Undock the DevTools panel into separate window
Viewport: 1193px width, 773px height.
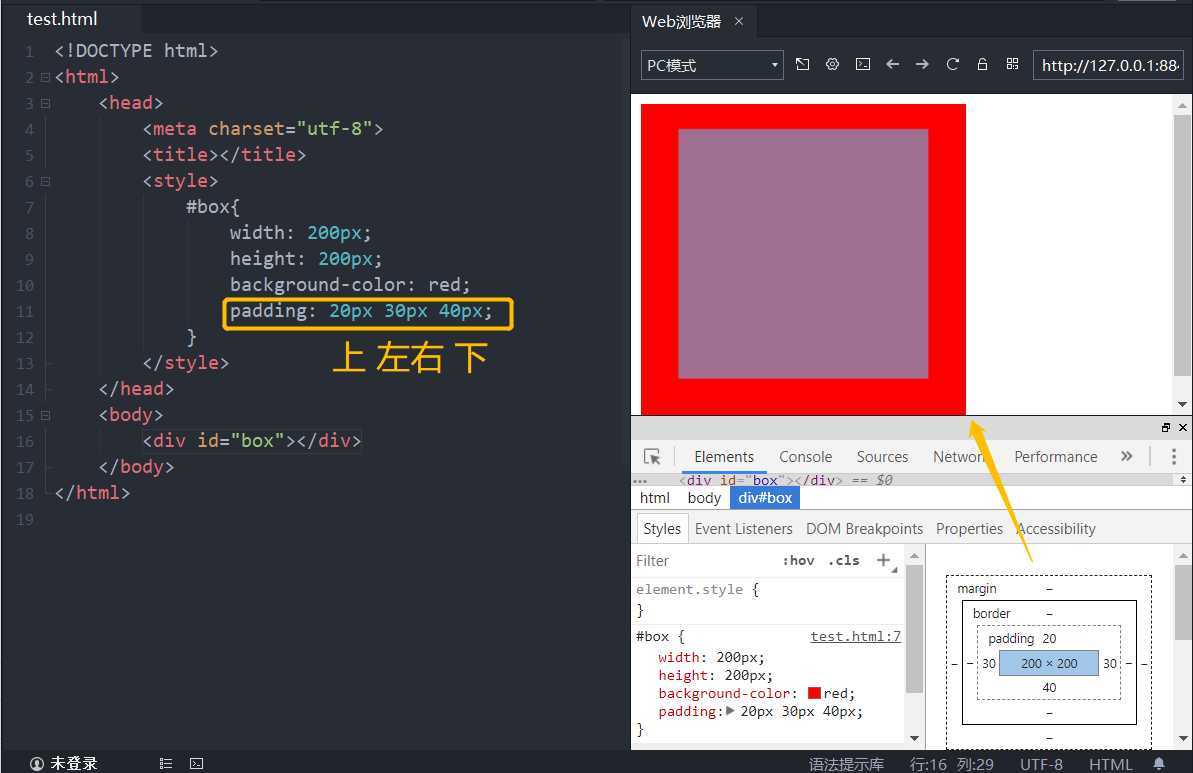[x=1166, y=428]
